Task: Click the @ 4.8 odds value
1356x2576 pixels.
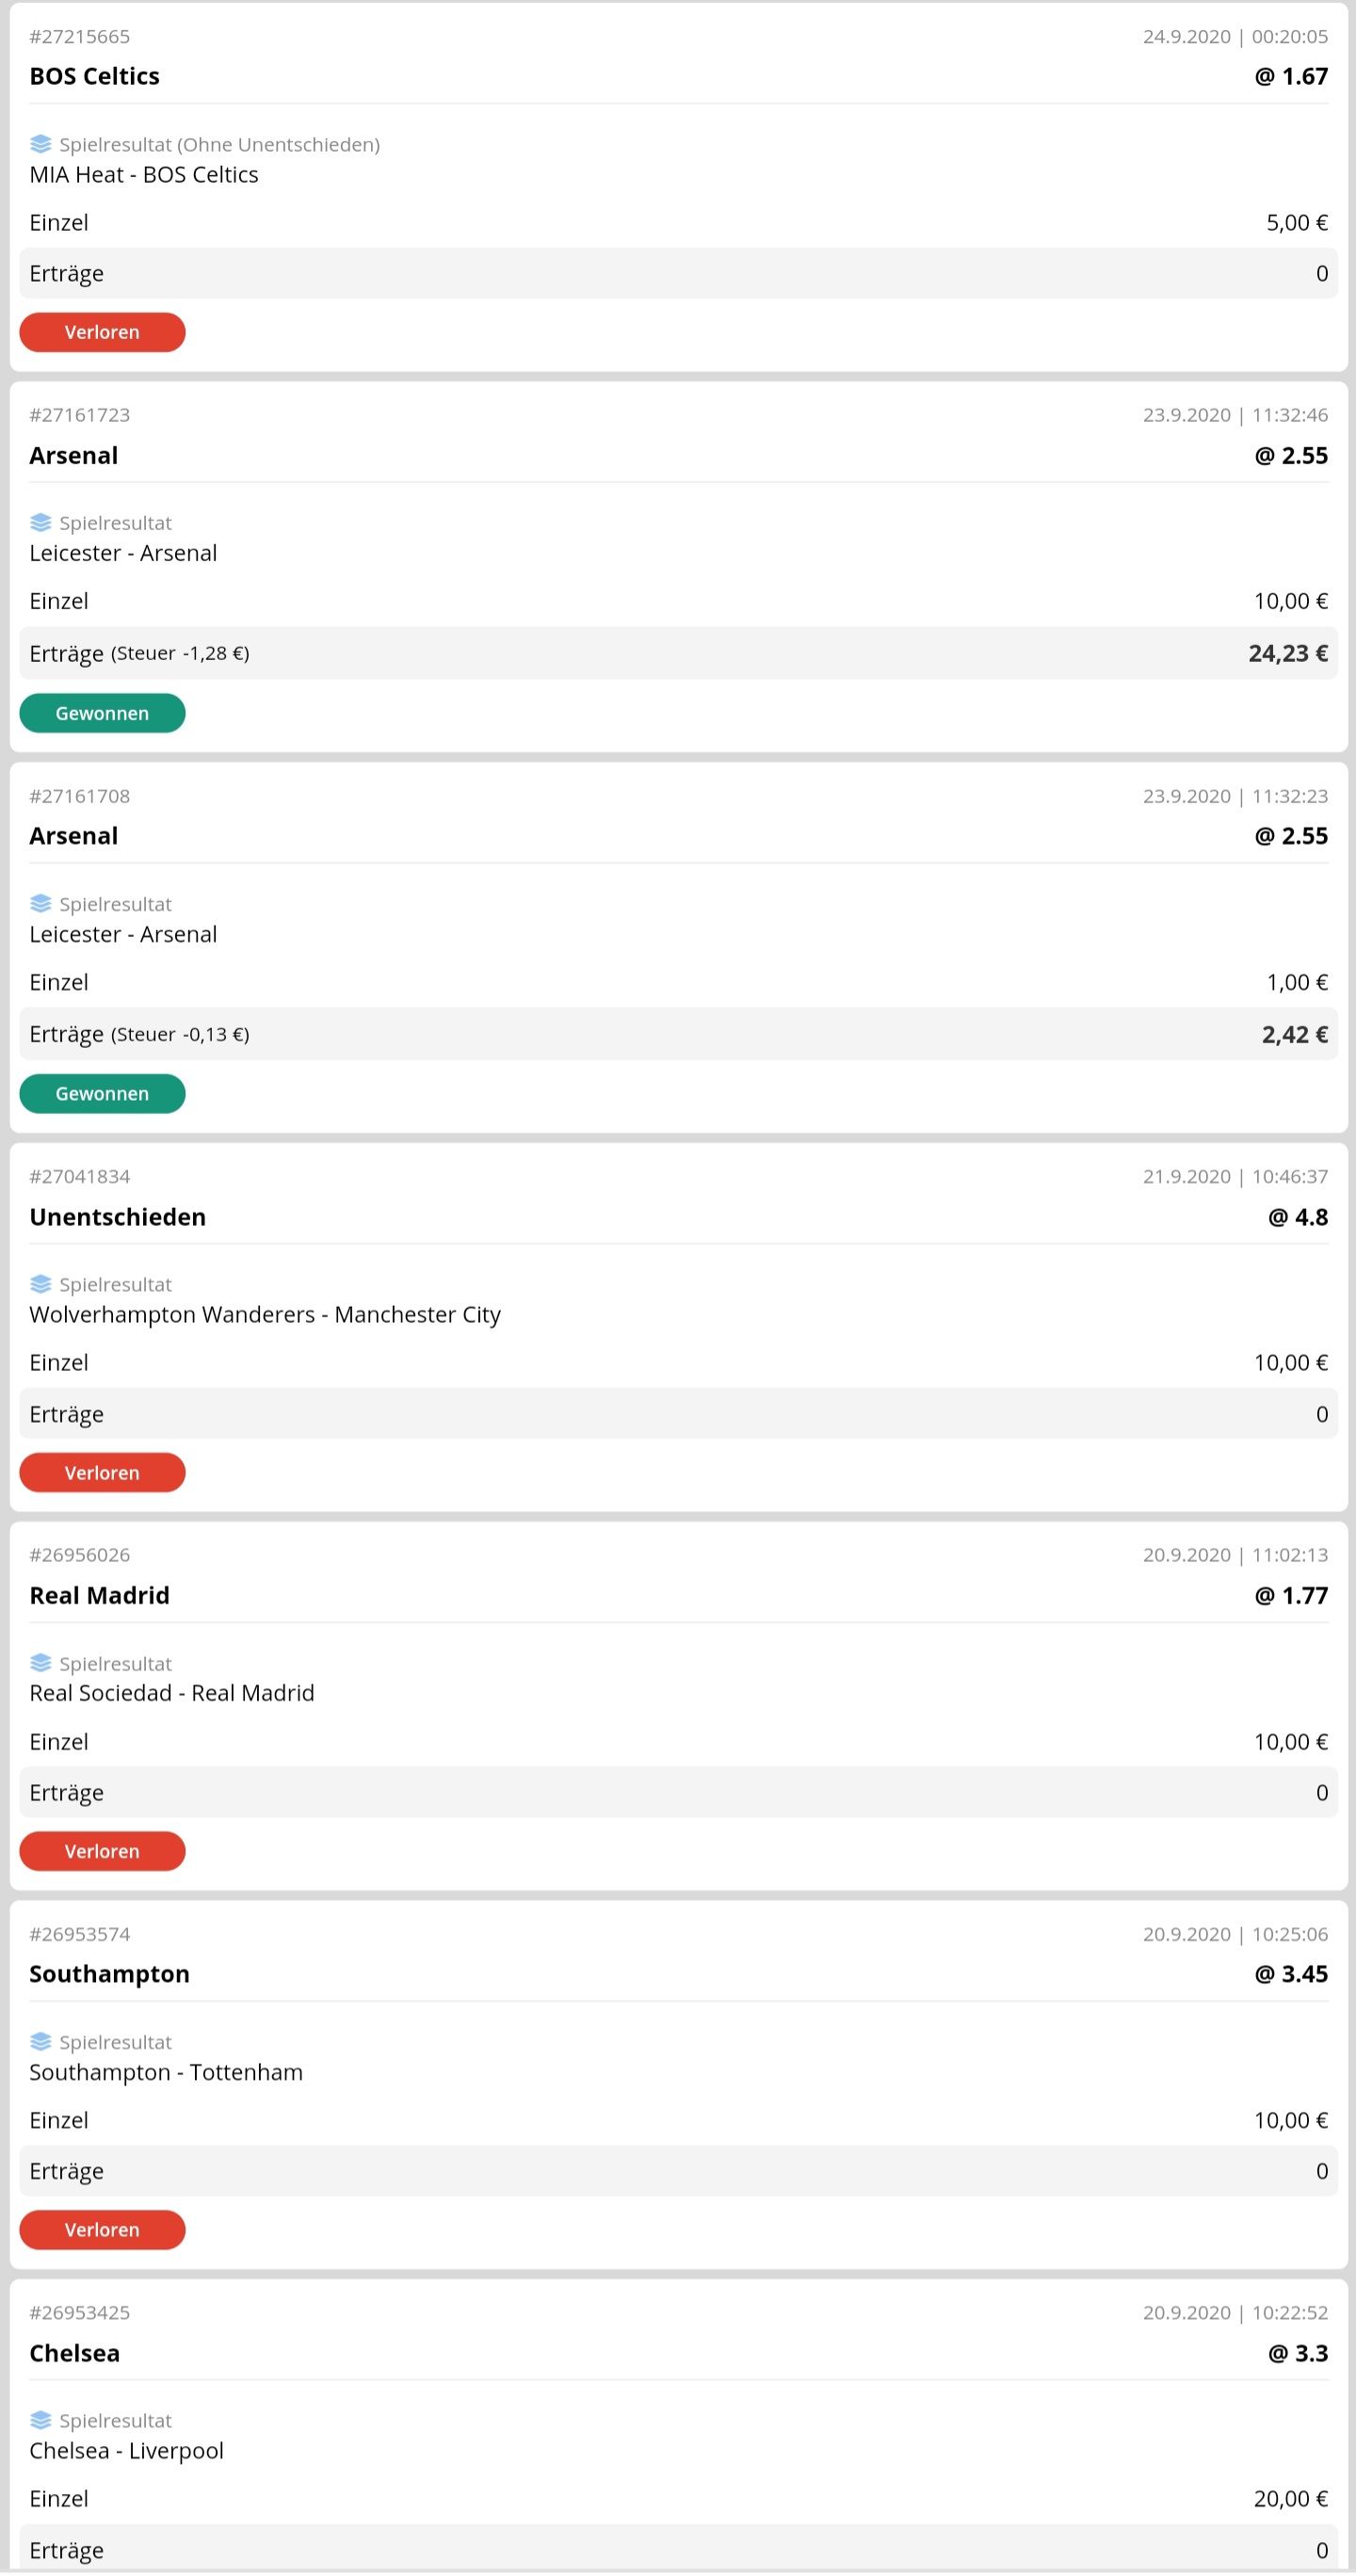Action: [x=1298, y=1217]
